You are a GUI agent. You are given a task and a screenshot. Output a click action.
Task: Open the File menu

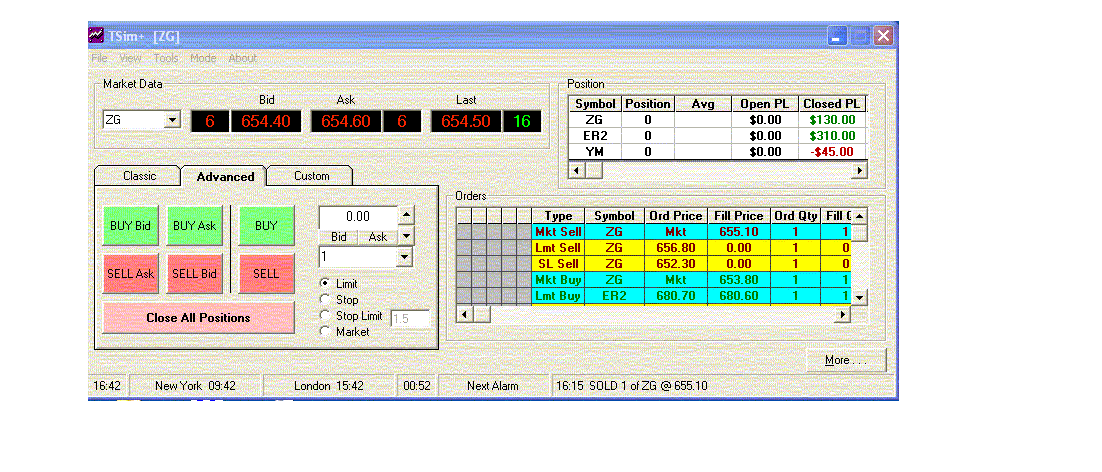pos(99,58)
